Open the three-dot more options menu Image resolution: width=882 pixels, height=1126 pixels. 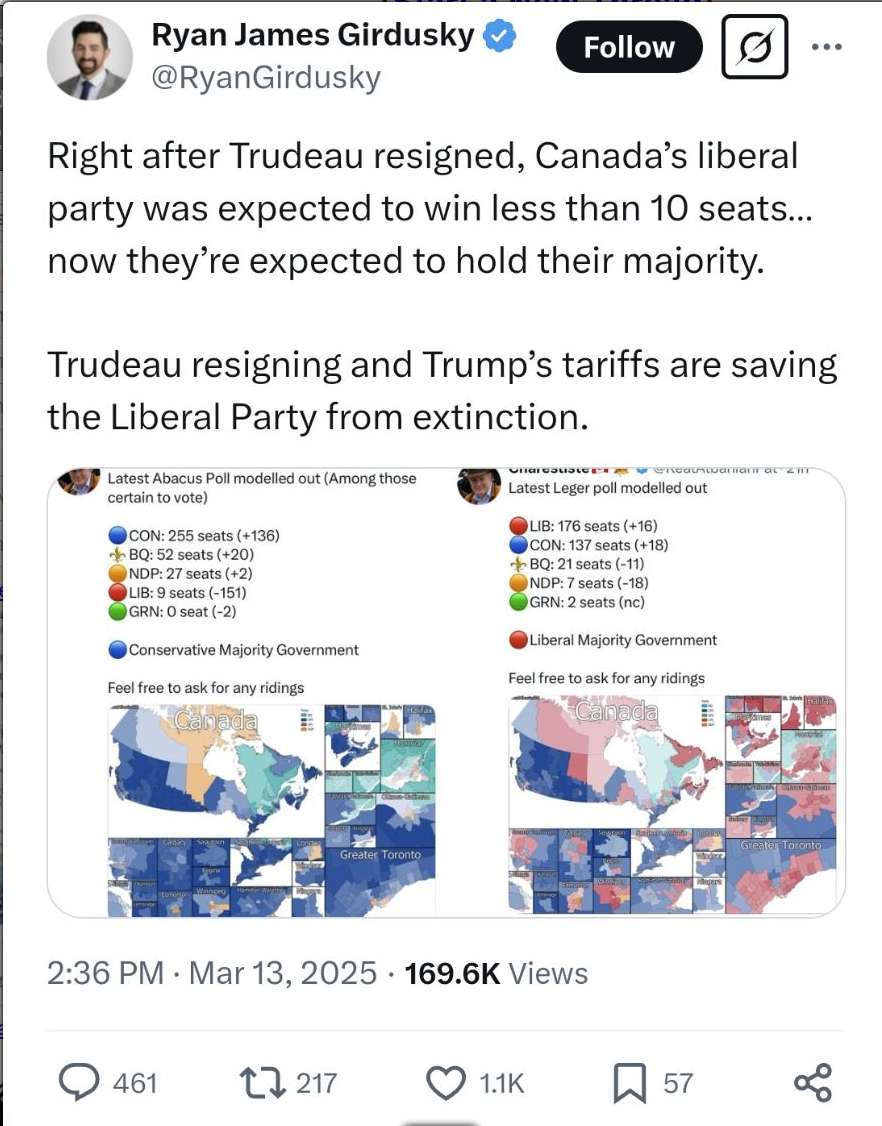[828, 47]
